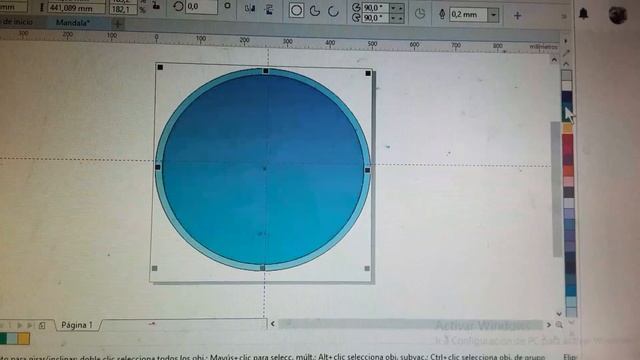640x360 pixels.
Task: Click the top-left corner selection handle
Action: 160,67
